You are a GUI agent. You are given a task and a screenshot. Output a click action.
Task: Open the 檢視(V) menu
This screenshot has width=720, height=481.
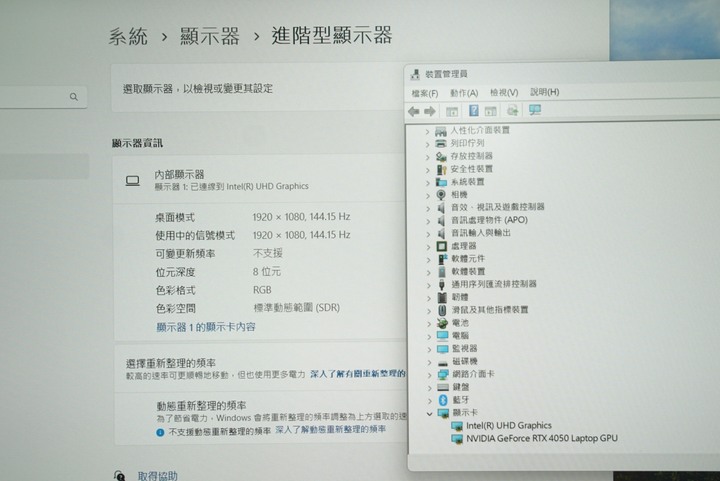click(x=504, y=92)
